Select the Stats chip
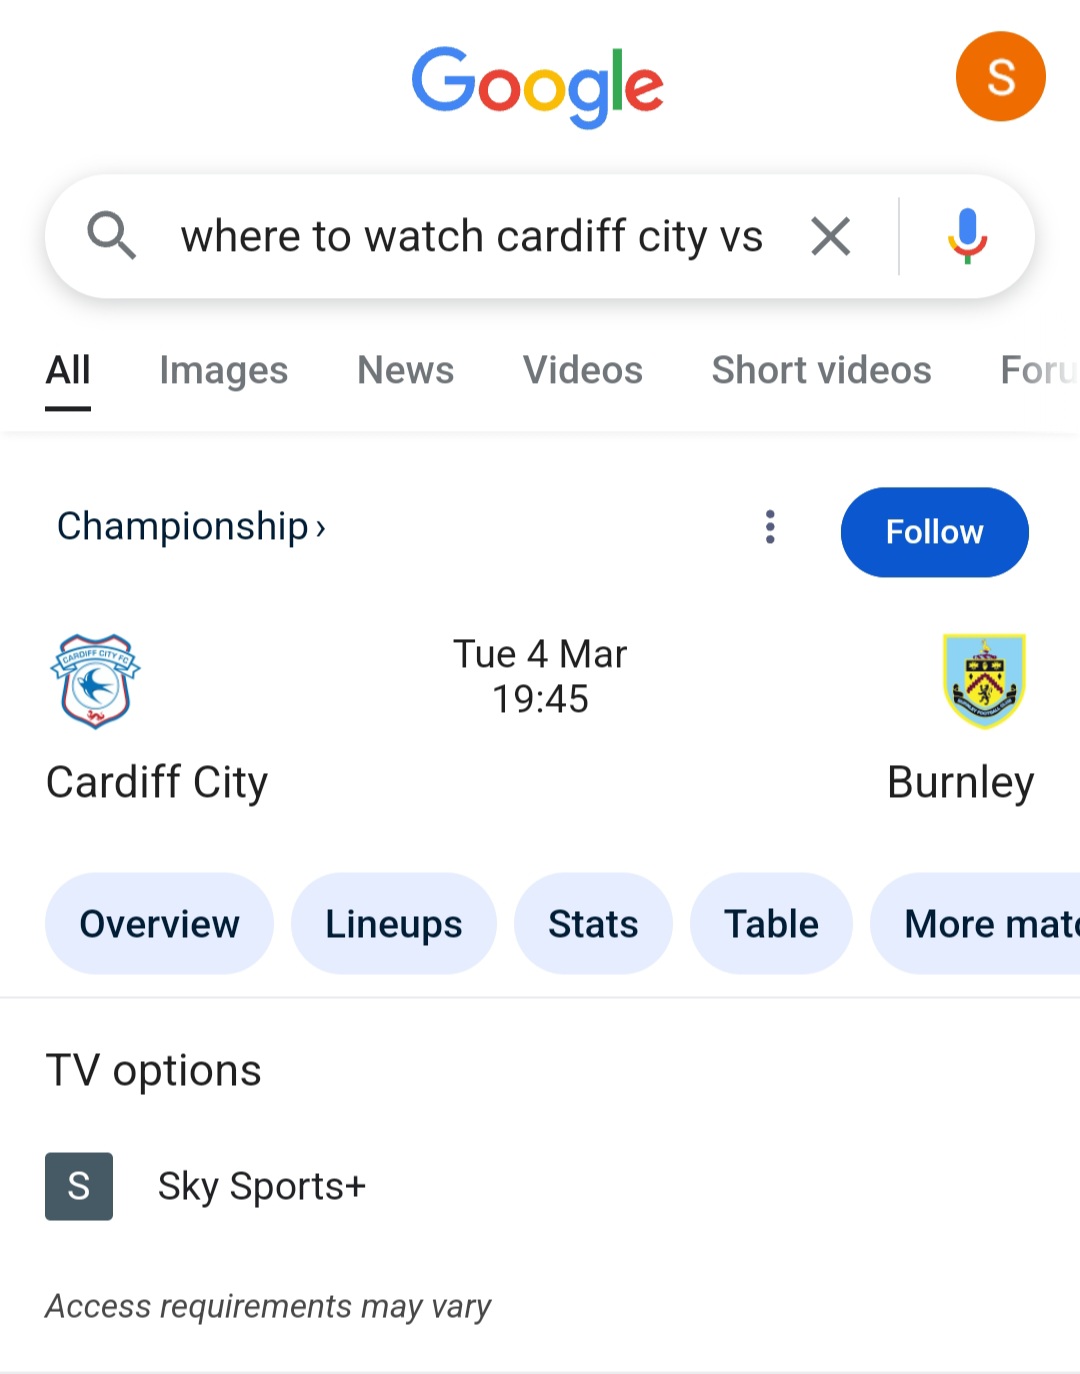Screen dimensions: 1080x1374 pyautogui.click(x=593, y=924)
